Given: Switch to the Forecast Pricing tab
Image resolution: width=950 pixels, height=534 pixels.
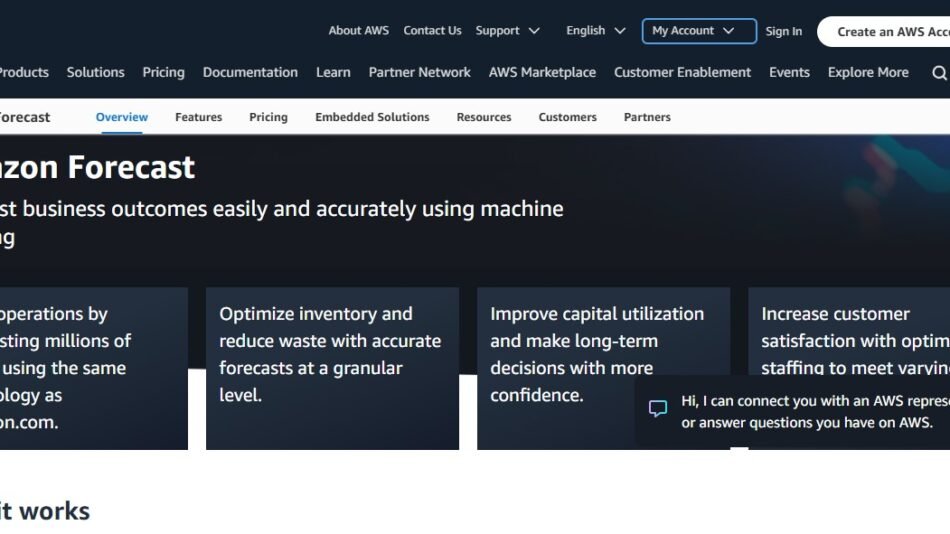Looking at the screenshot, I should 268,117.
